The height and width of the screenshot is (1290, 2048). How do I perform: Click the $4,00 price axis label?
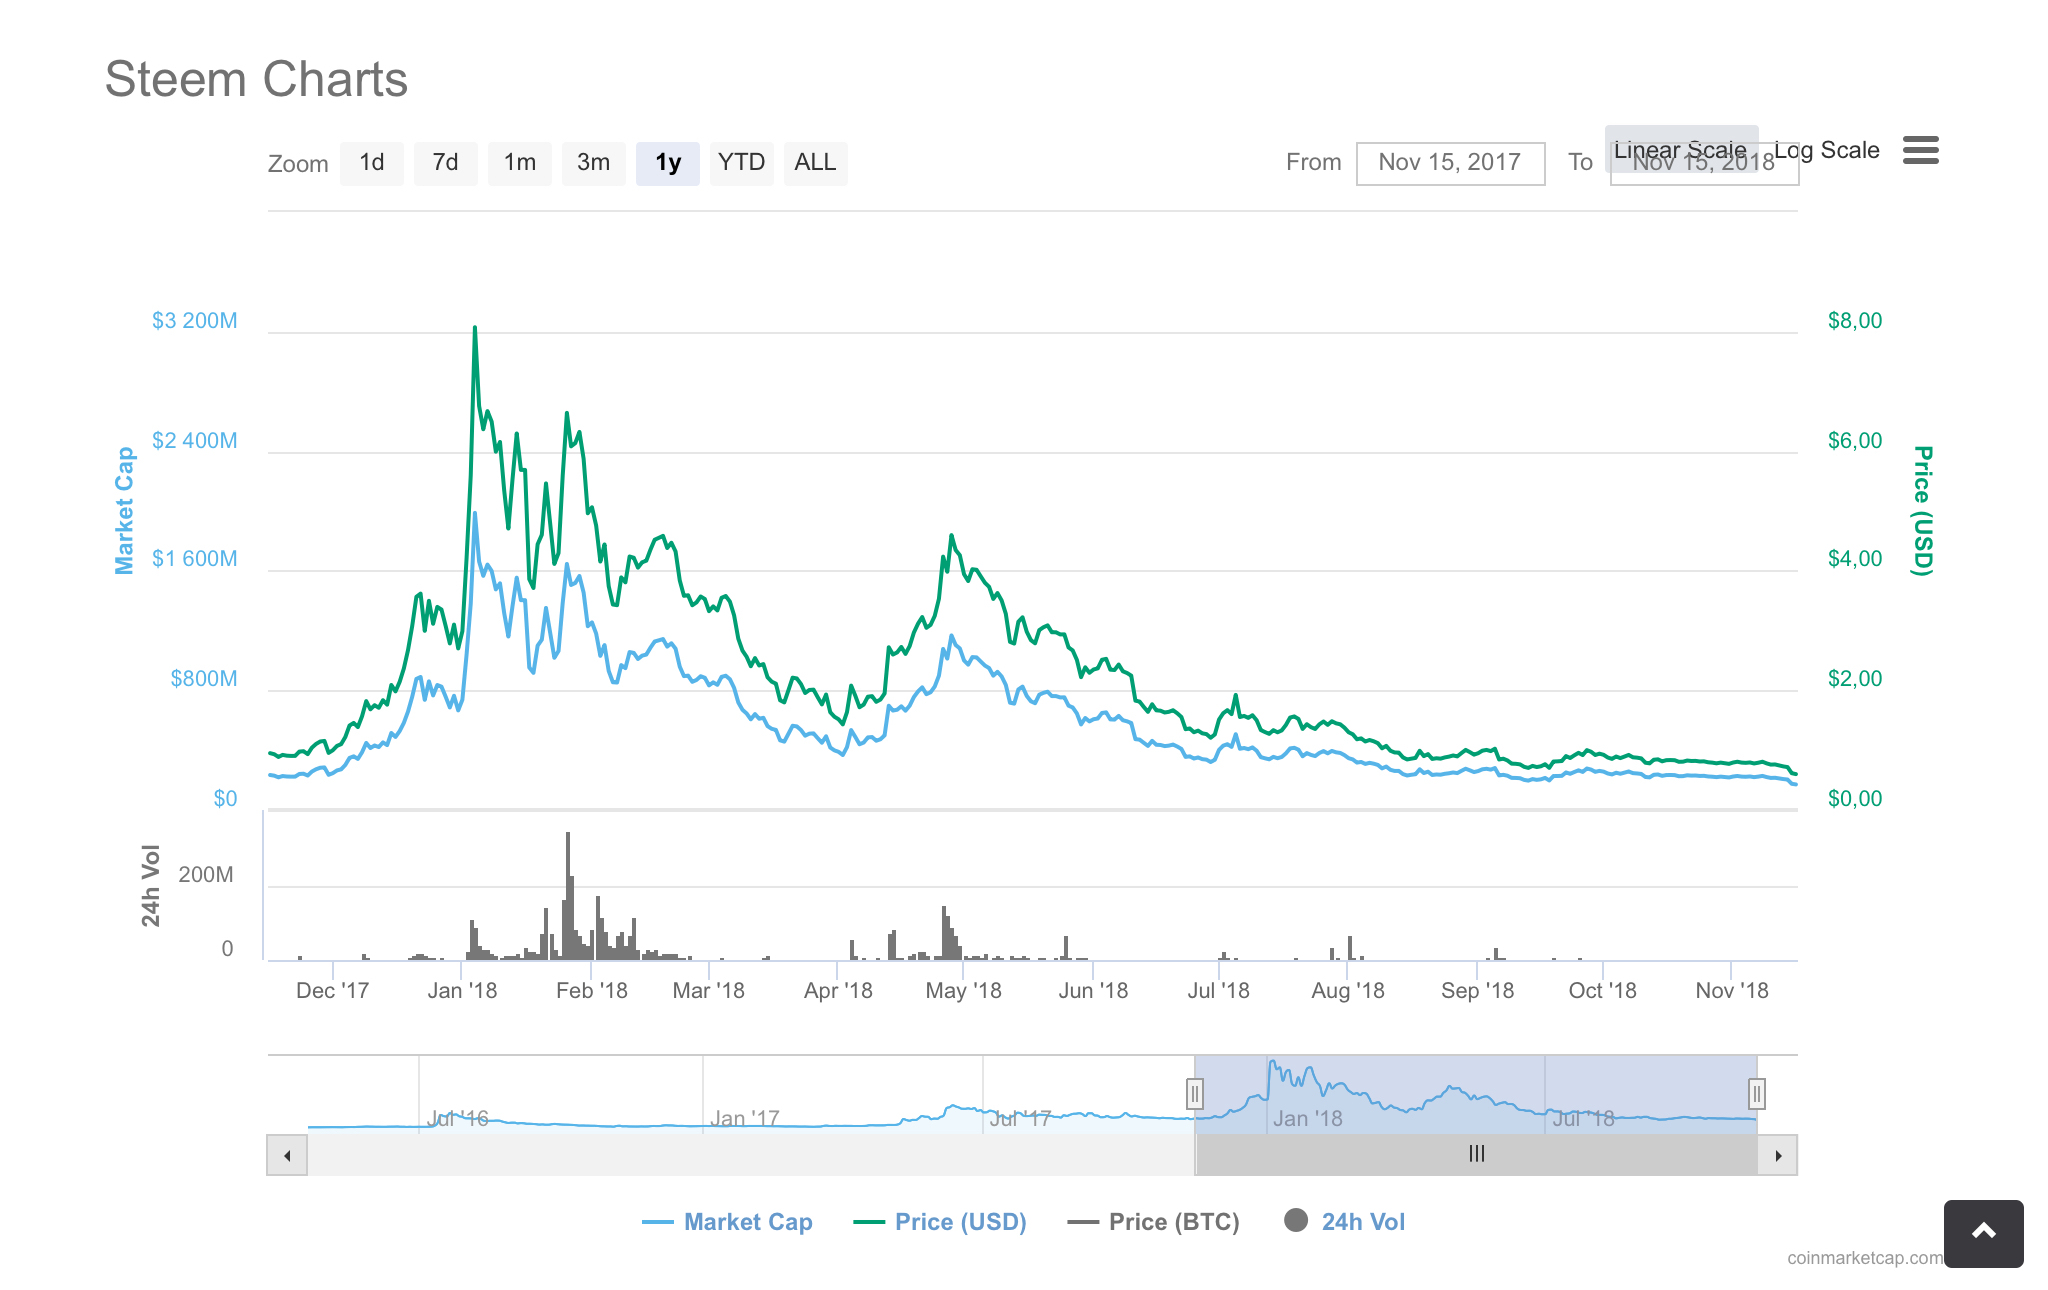pos(1855,559)
